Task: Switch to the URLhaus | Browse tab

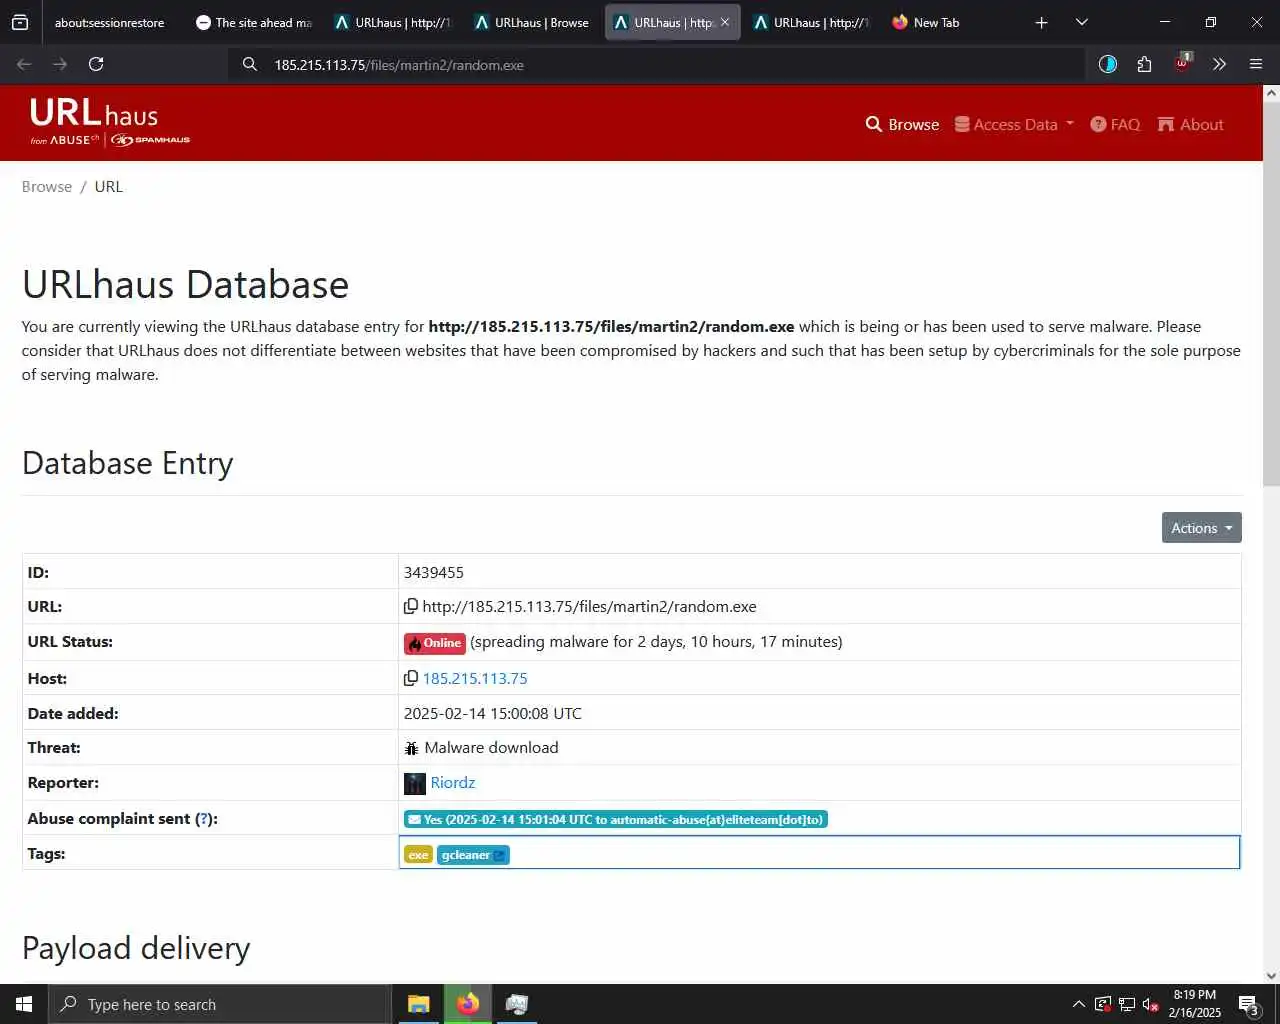Action: [x=533, y=22]
